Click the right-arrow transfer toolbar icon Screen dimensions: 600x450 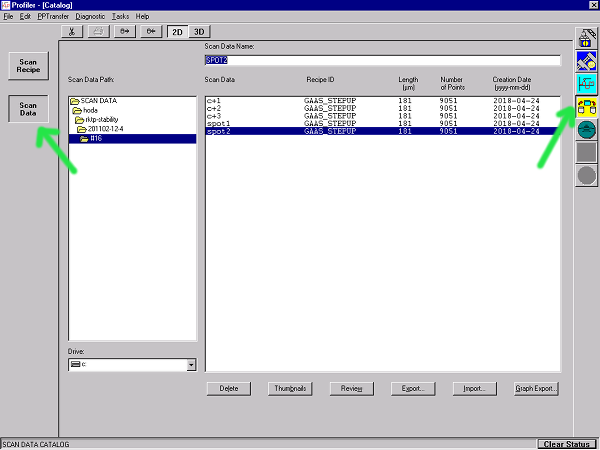click(x=126, y=32)
